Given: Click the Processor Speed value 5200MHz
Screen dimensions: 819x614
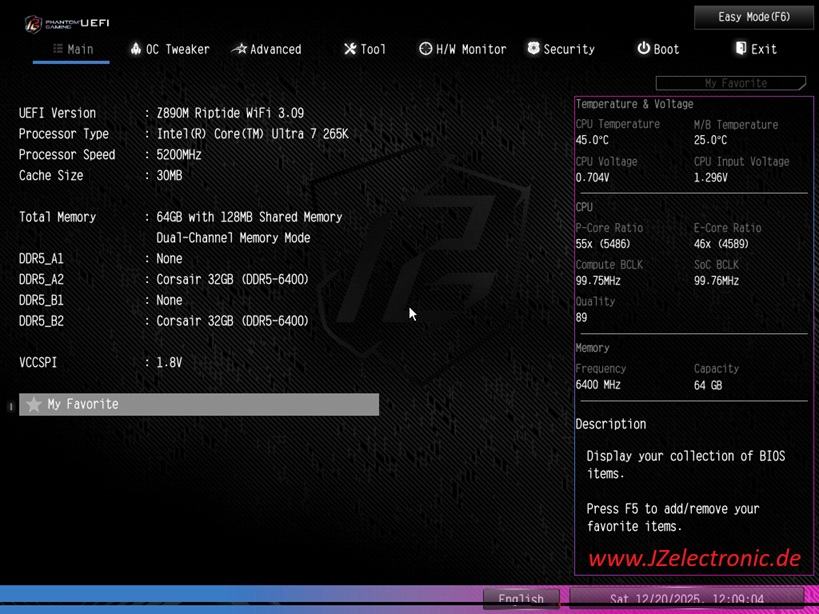Looking at the screenshot, I should click(x=179, y=155).
